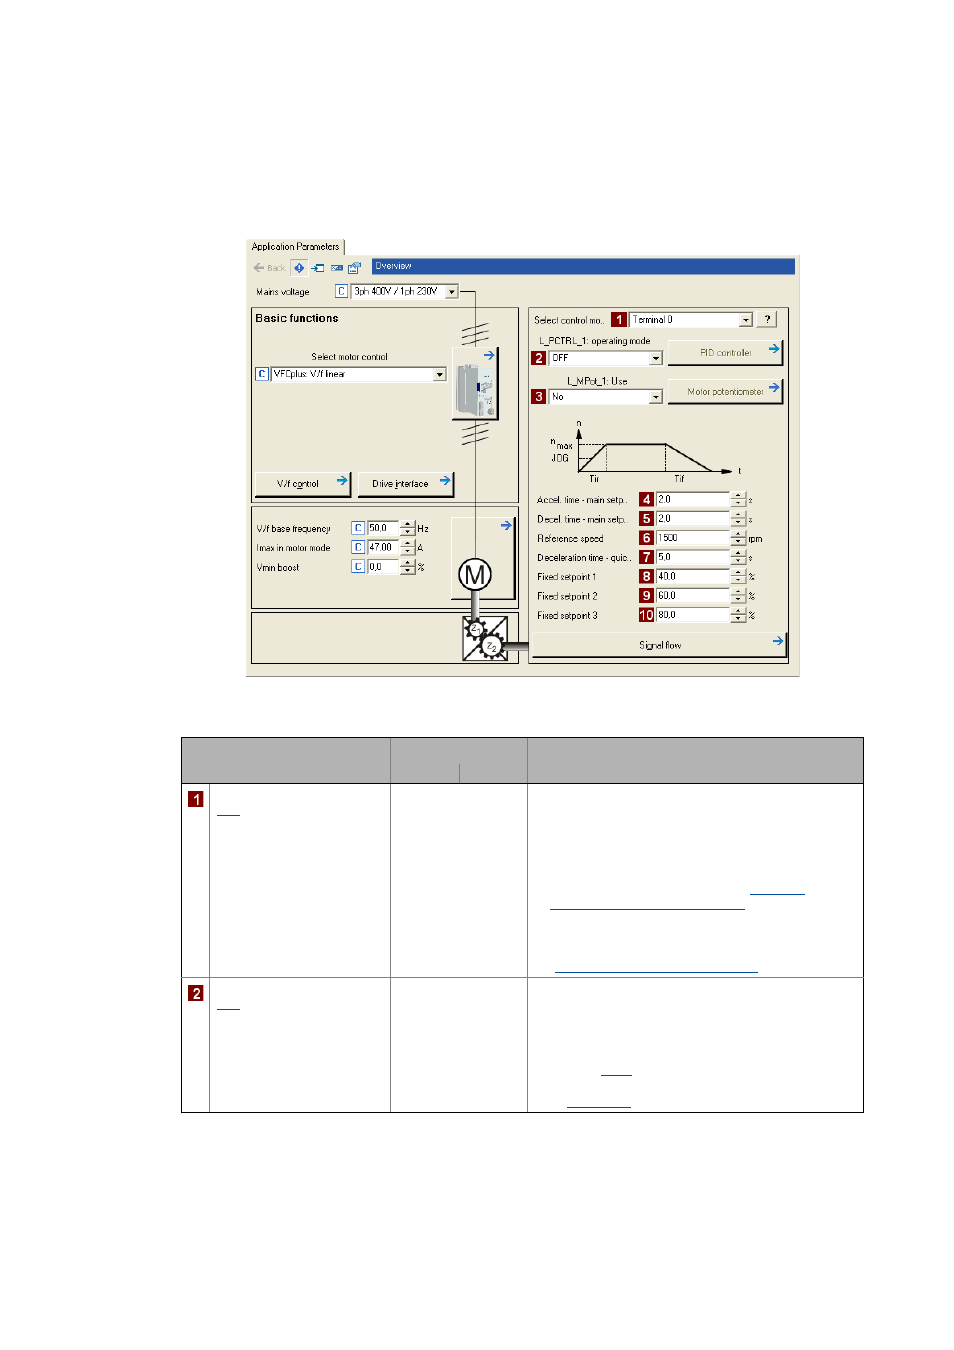The height and width of the screenshot is (1350, 954).
Task: Open the Motor potentiometer button
Action: 725,392
